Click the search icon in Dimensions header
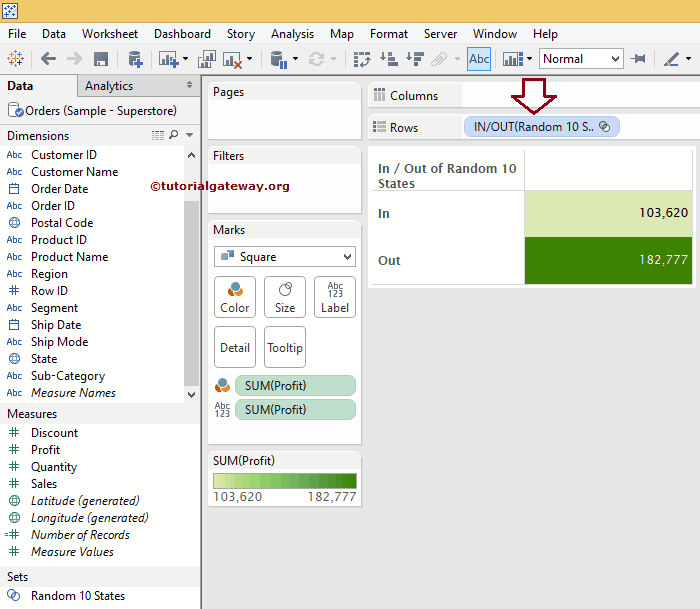Image resolution: width=700 pixels, height=609 pixels. point(174,135)
